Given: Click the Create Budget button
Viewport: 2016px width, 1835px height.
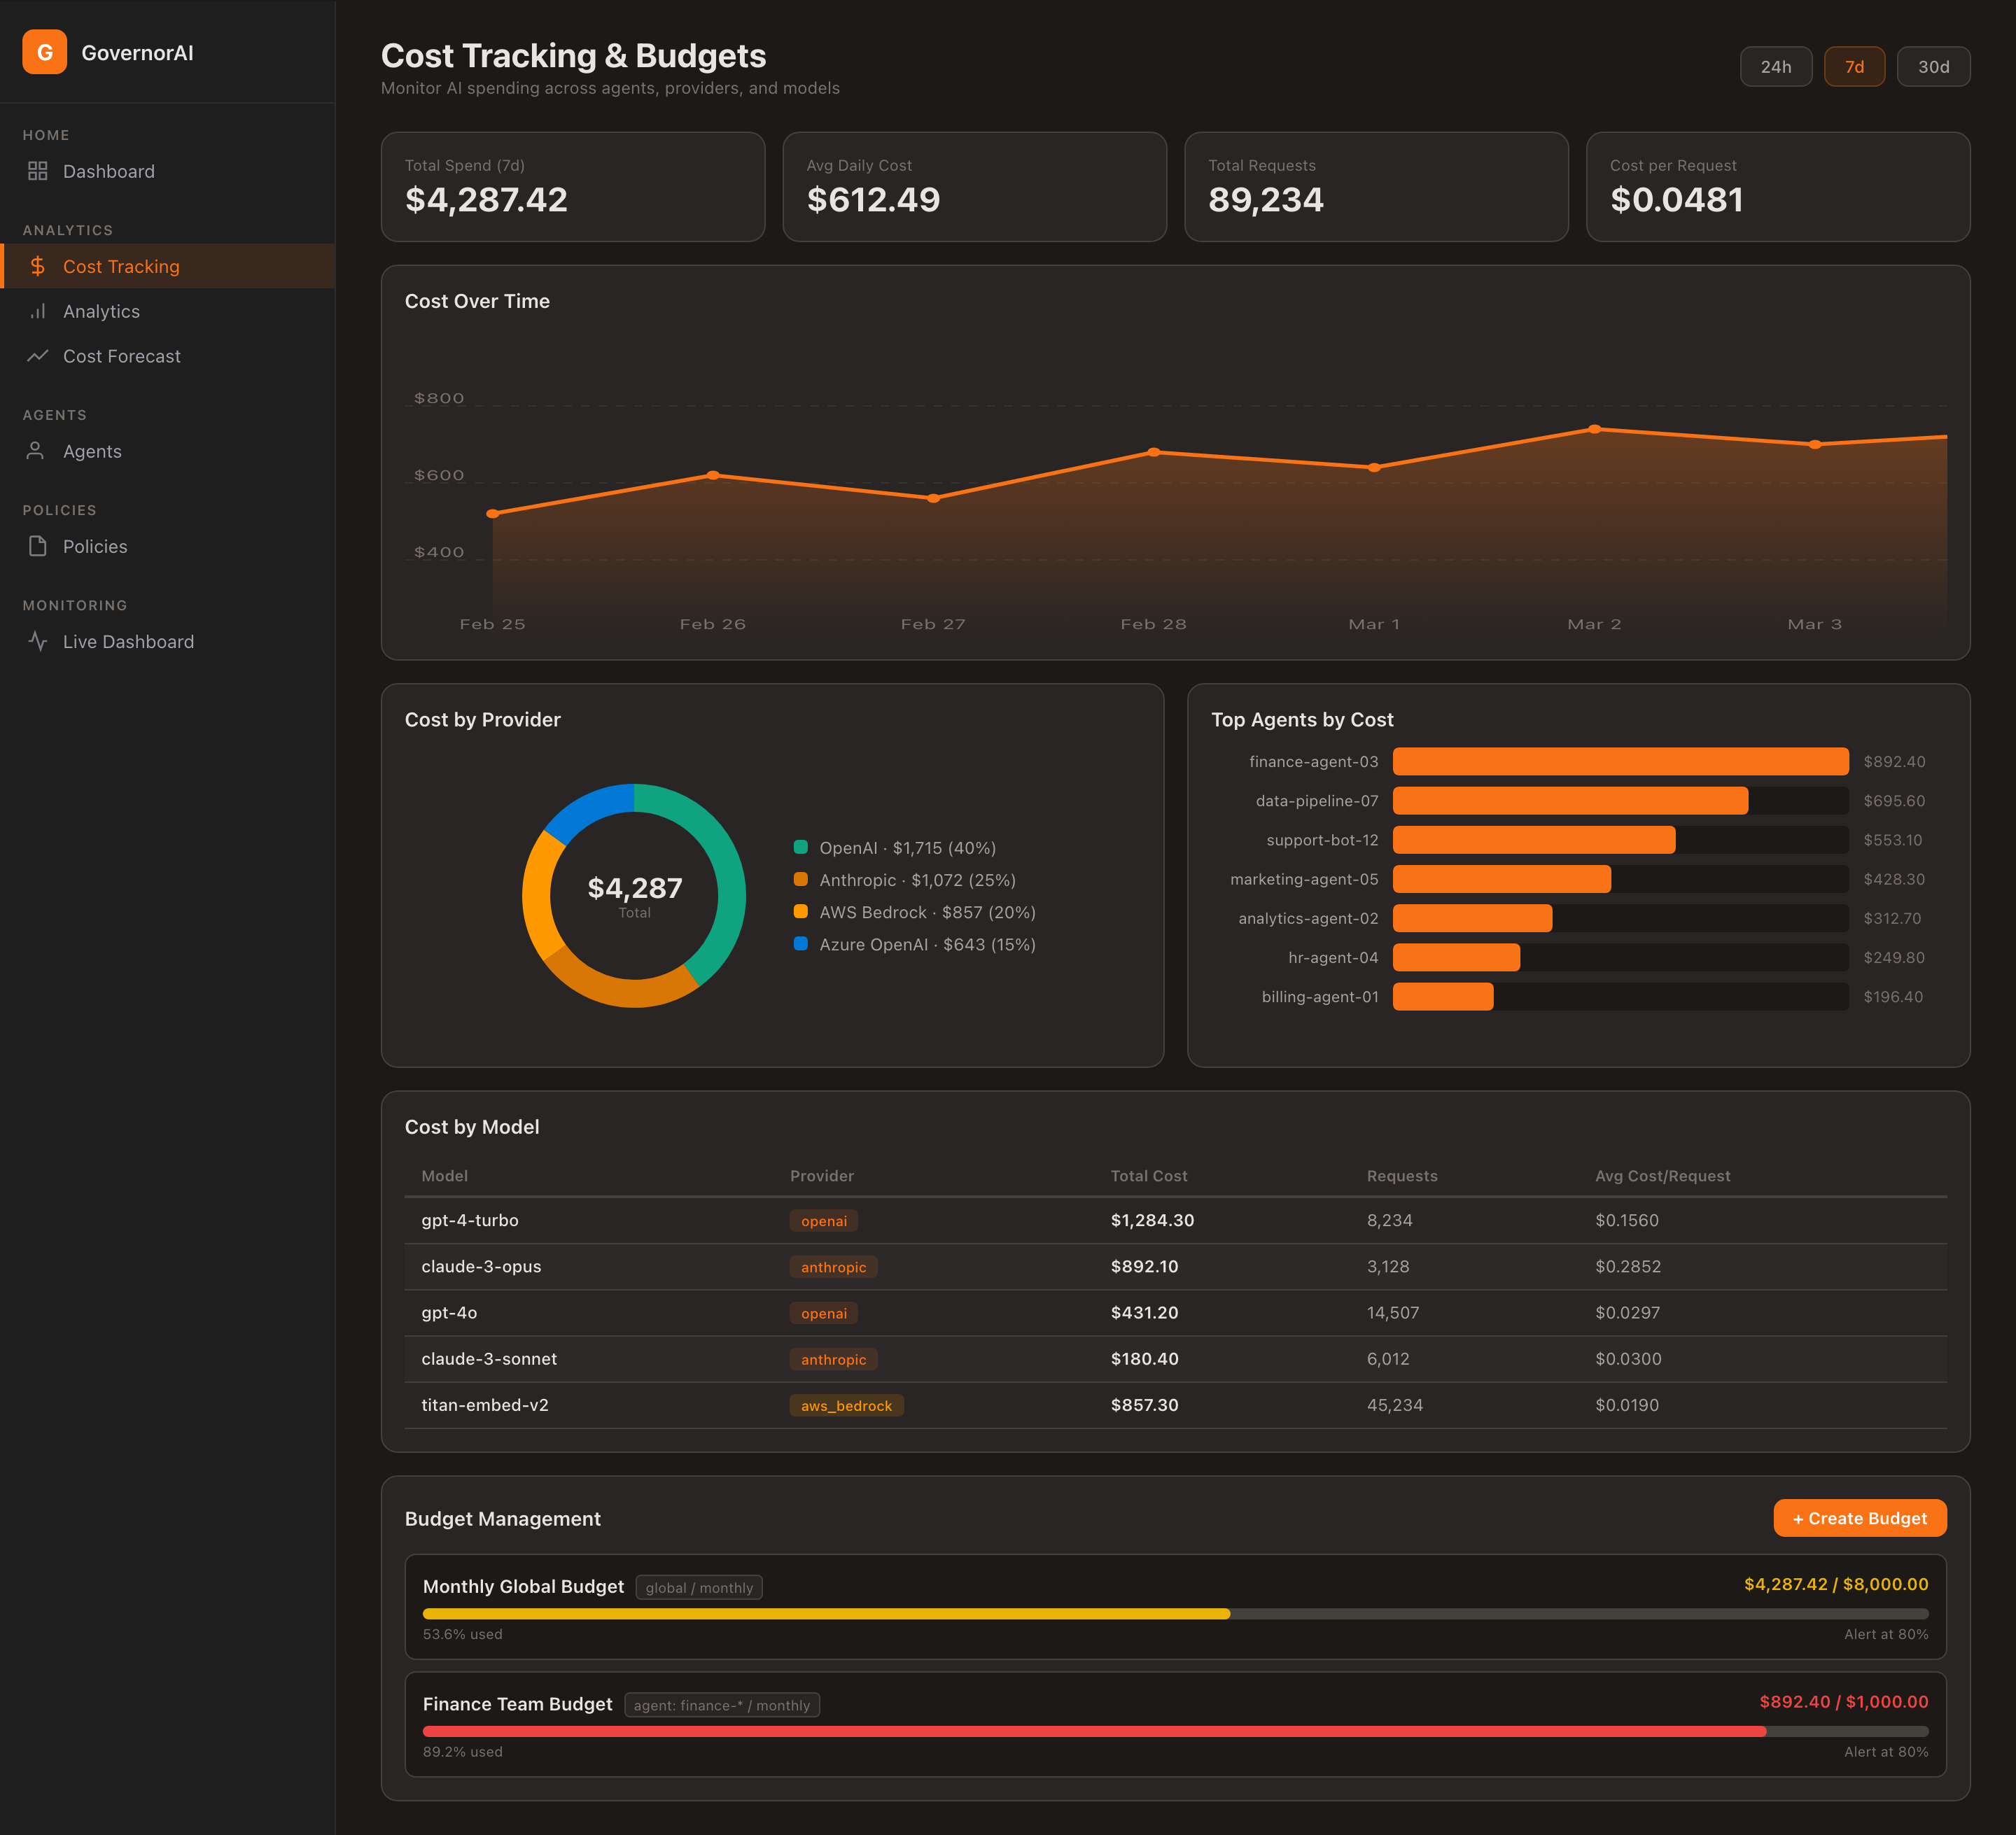Looking at the screenshot, I should coord(1859,1518).
